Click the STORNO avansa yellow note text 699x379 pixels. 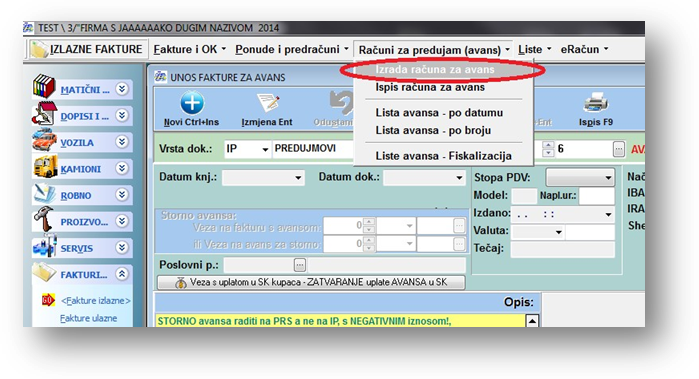pyautogui.click(x=304, y=321)
